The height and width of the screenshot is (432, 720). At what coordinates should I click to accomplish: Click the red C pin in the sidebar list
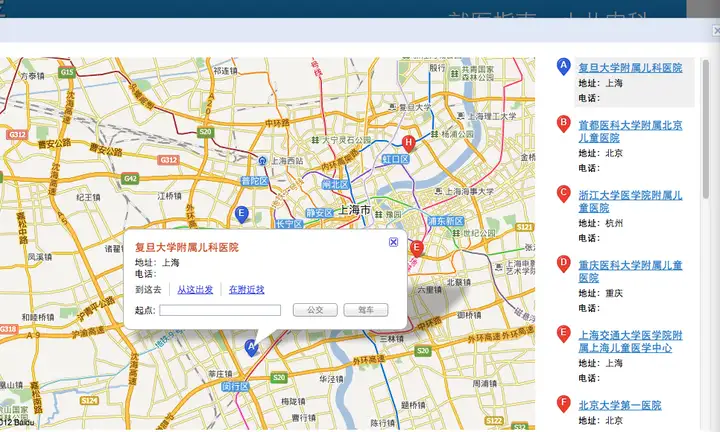point(563,194)
